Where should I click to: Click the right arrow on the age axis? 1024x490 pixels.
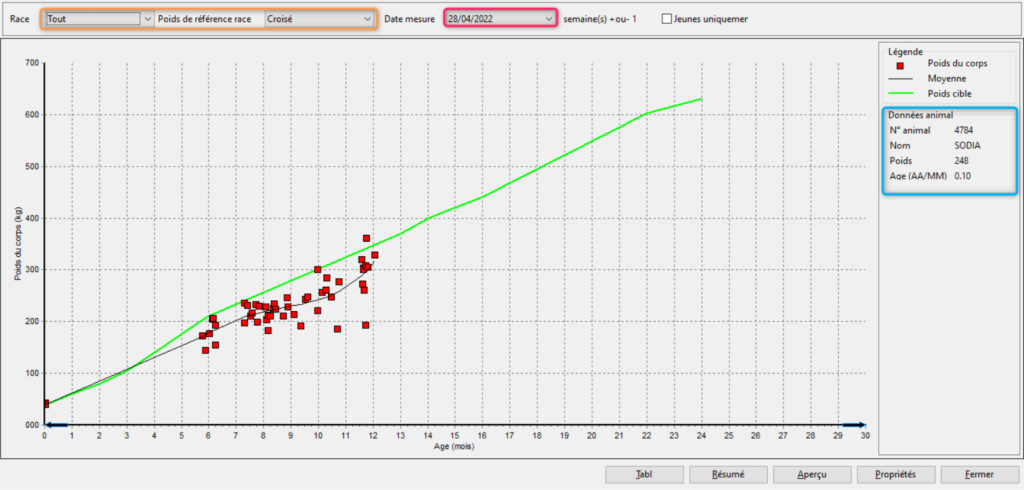852,425
